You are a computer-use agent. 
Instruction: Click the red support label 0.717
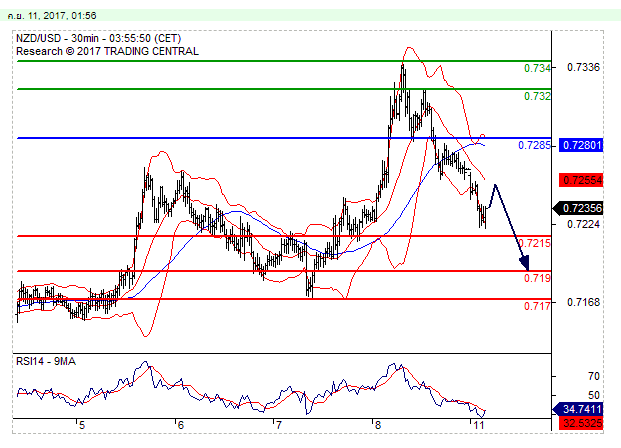point(537,306)
